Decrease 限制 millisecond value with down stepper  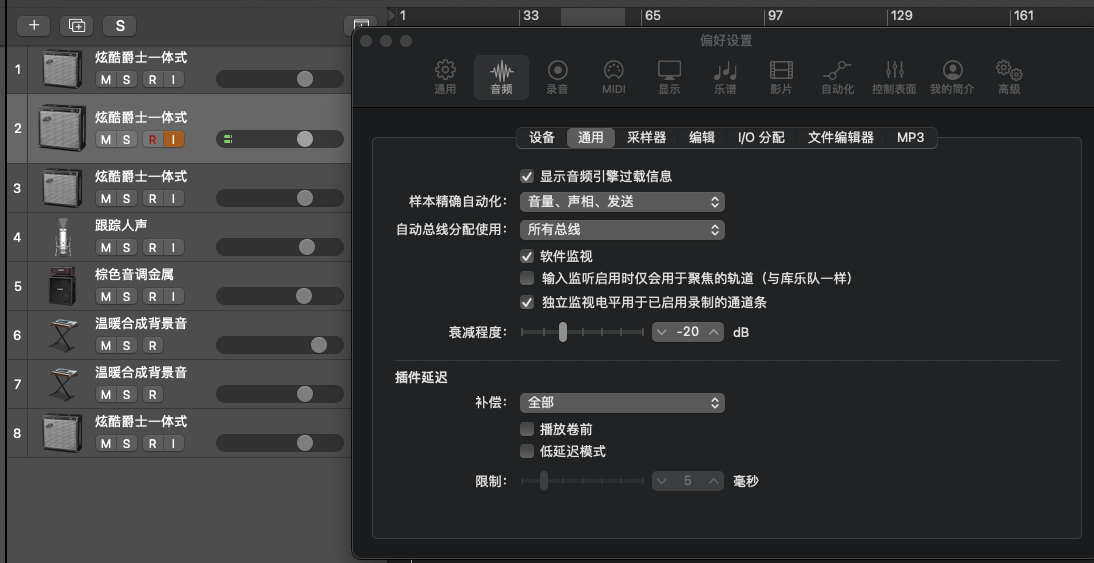[662, 481]
